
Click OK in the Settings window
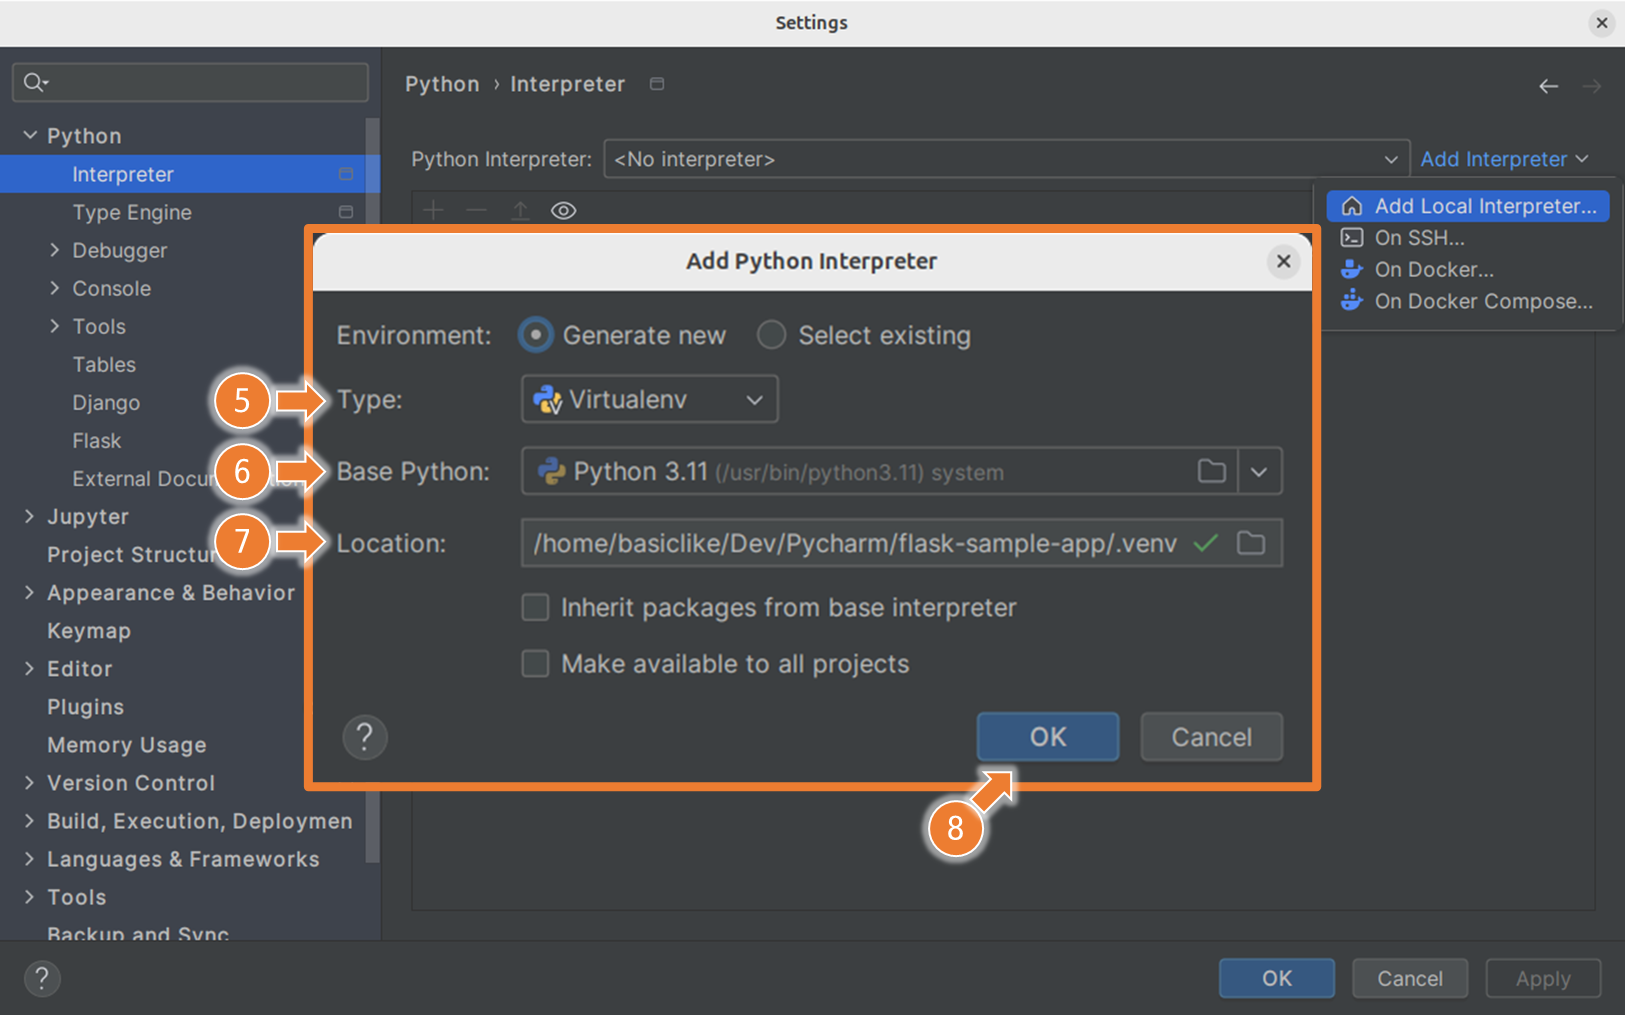tap(1277, 978)
